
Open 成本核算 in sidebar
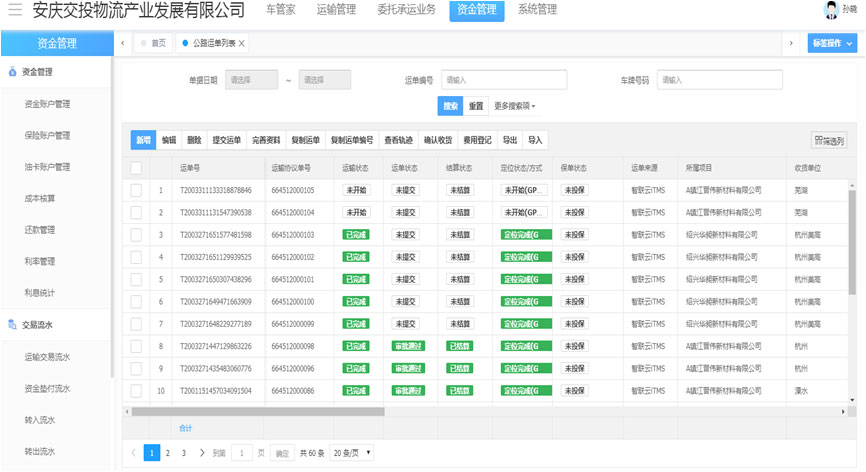coord(39,198)
